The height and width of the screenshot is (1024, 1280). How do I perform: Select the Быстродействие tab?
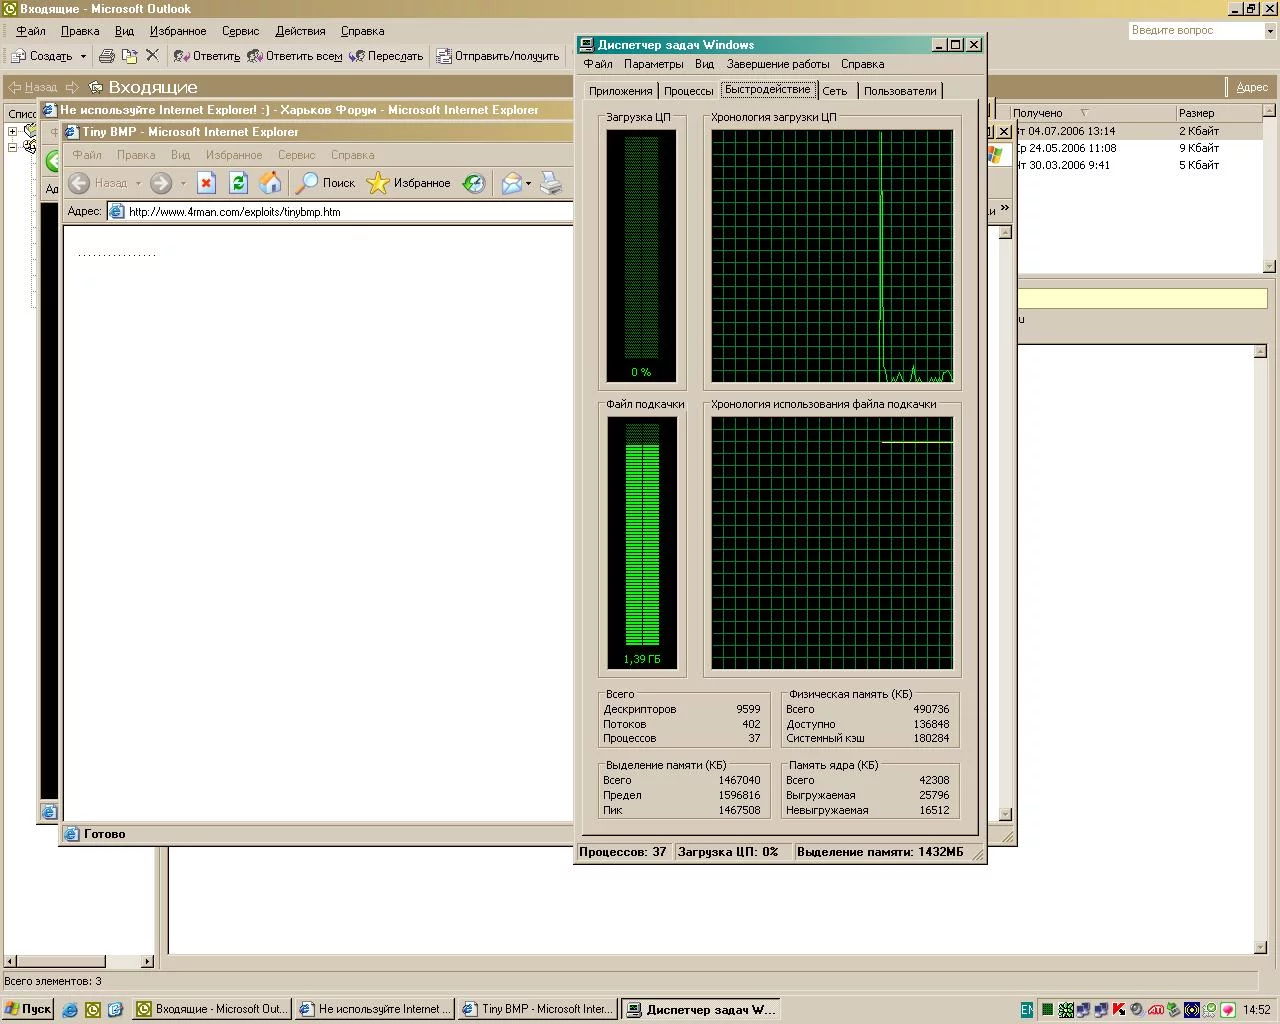coord(768,90)
